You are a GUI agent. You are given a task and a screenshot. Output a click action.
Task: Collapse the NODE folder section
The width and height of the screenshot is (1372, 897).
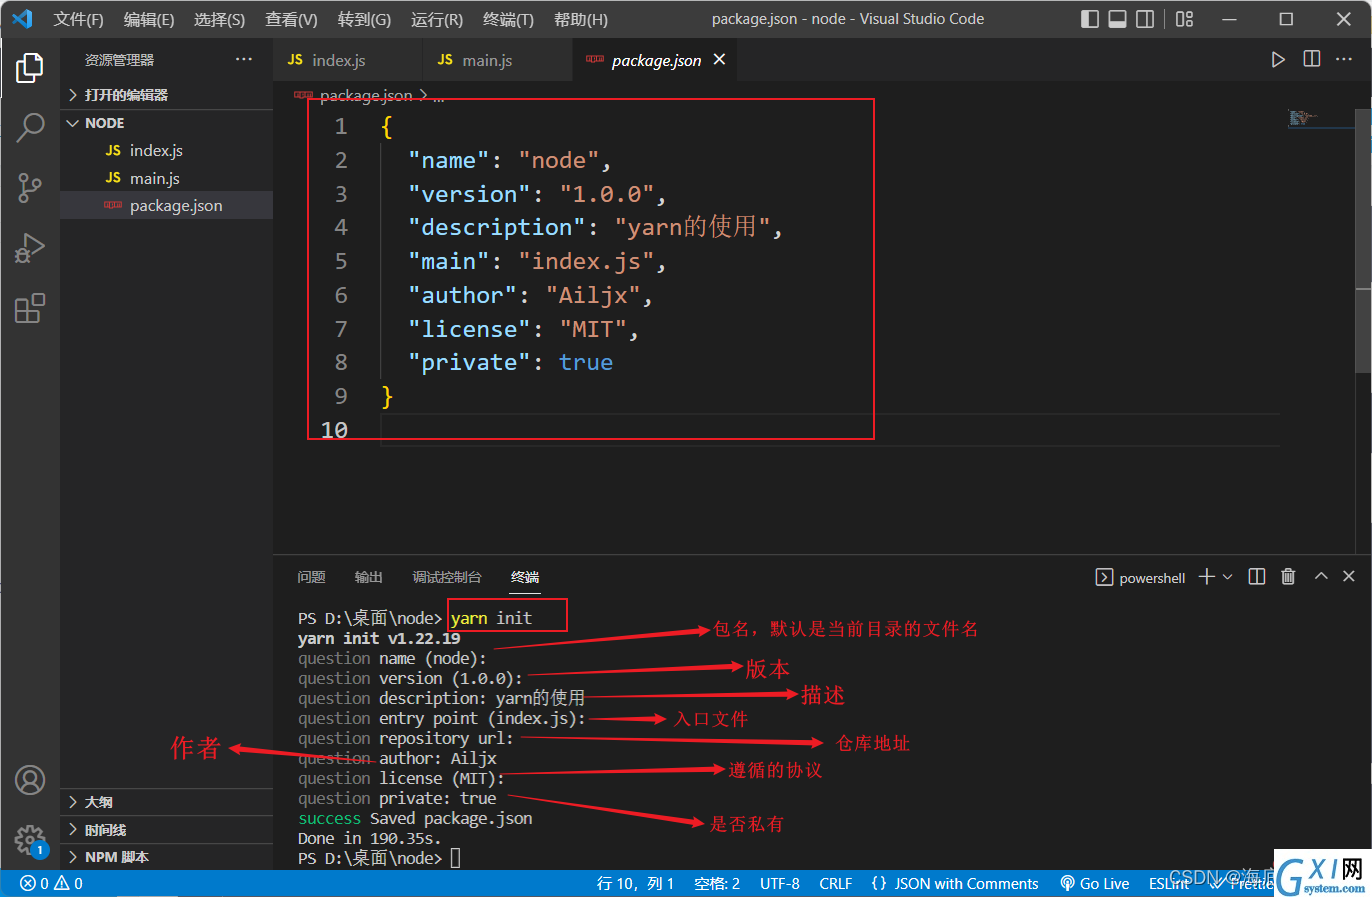tap(167, 123)
